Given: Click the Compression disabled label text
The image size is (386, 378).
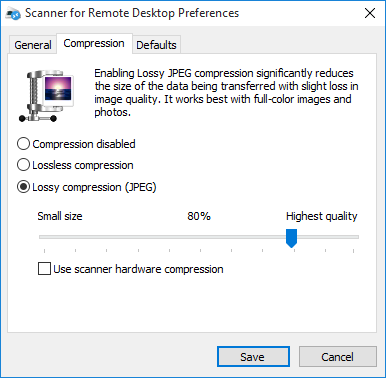Looking at the screenshot, I should click(x=84, y=144).
